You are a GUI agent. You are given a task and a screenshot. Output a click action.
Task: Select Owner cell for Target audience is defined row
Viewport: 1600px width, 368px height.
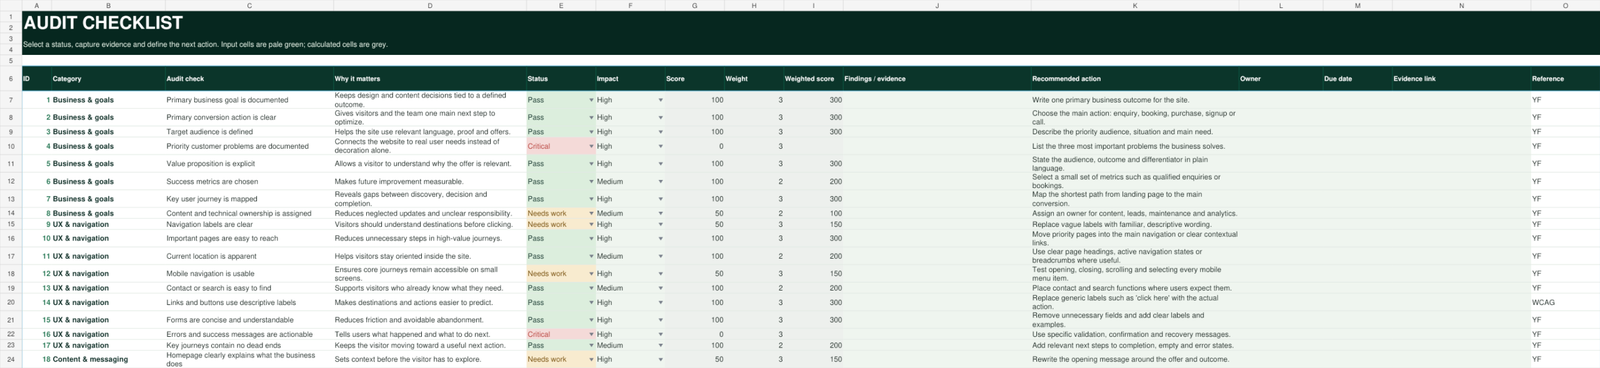pyautogui.click(x=1281, y=131)
